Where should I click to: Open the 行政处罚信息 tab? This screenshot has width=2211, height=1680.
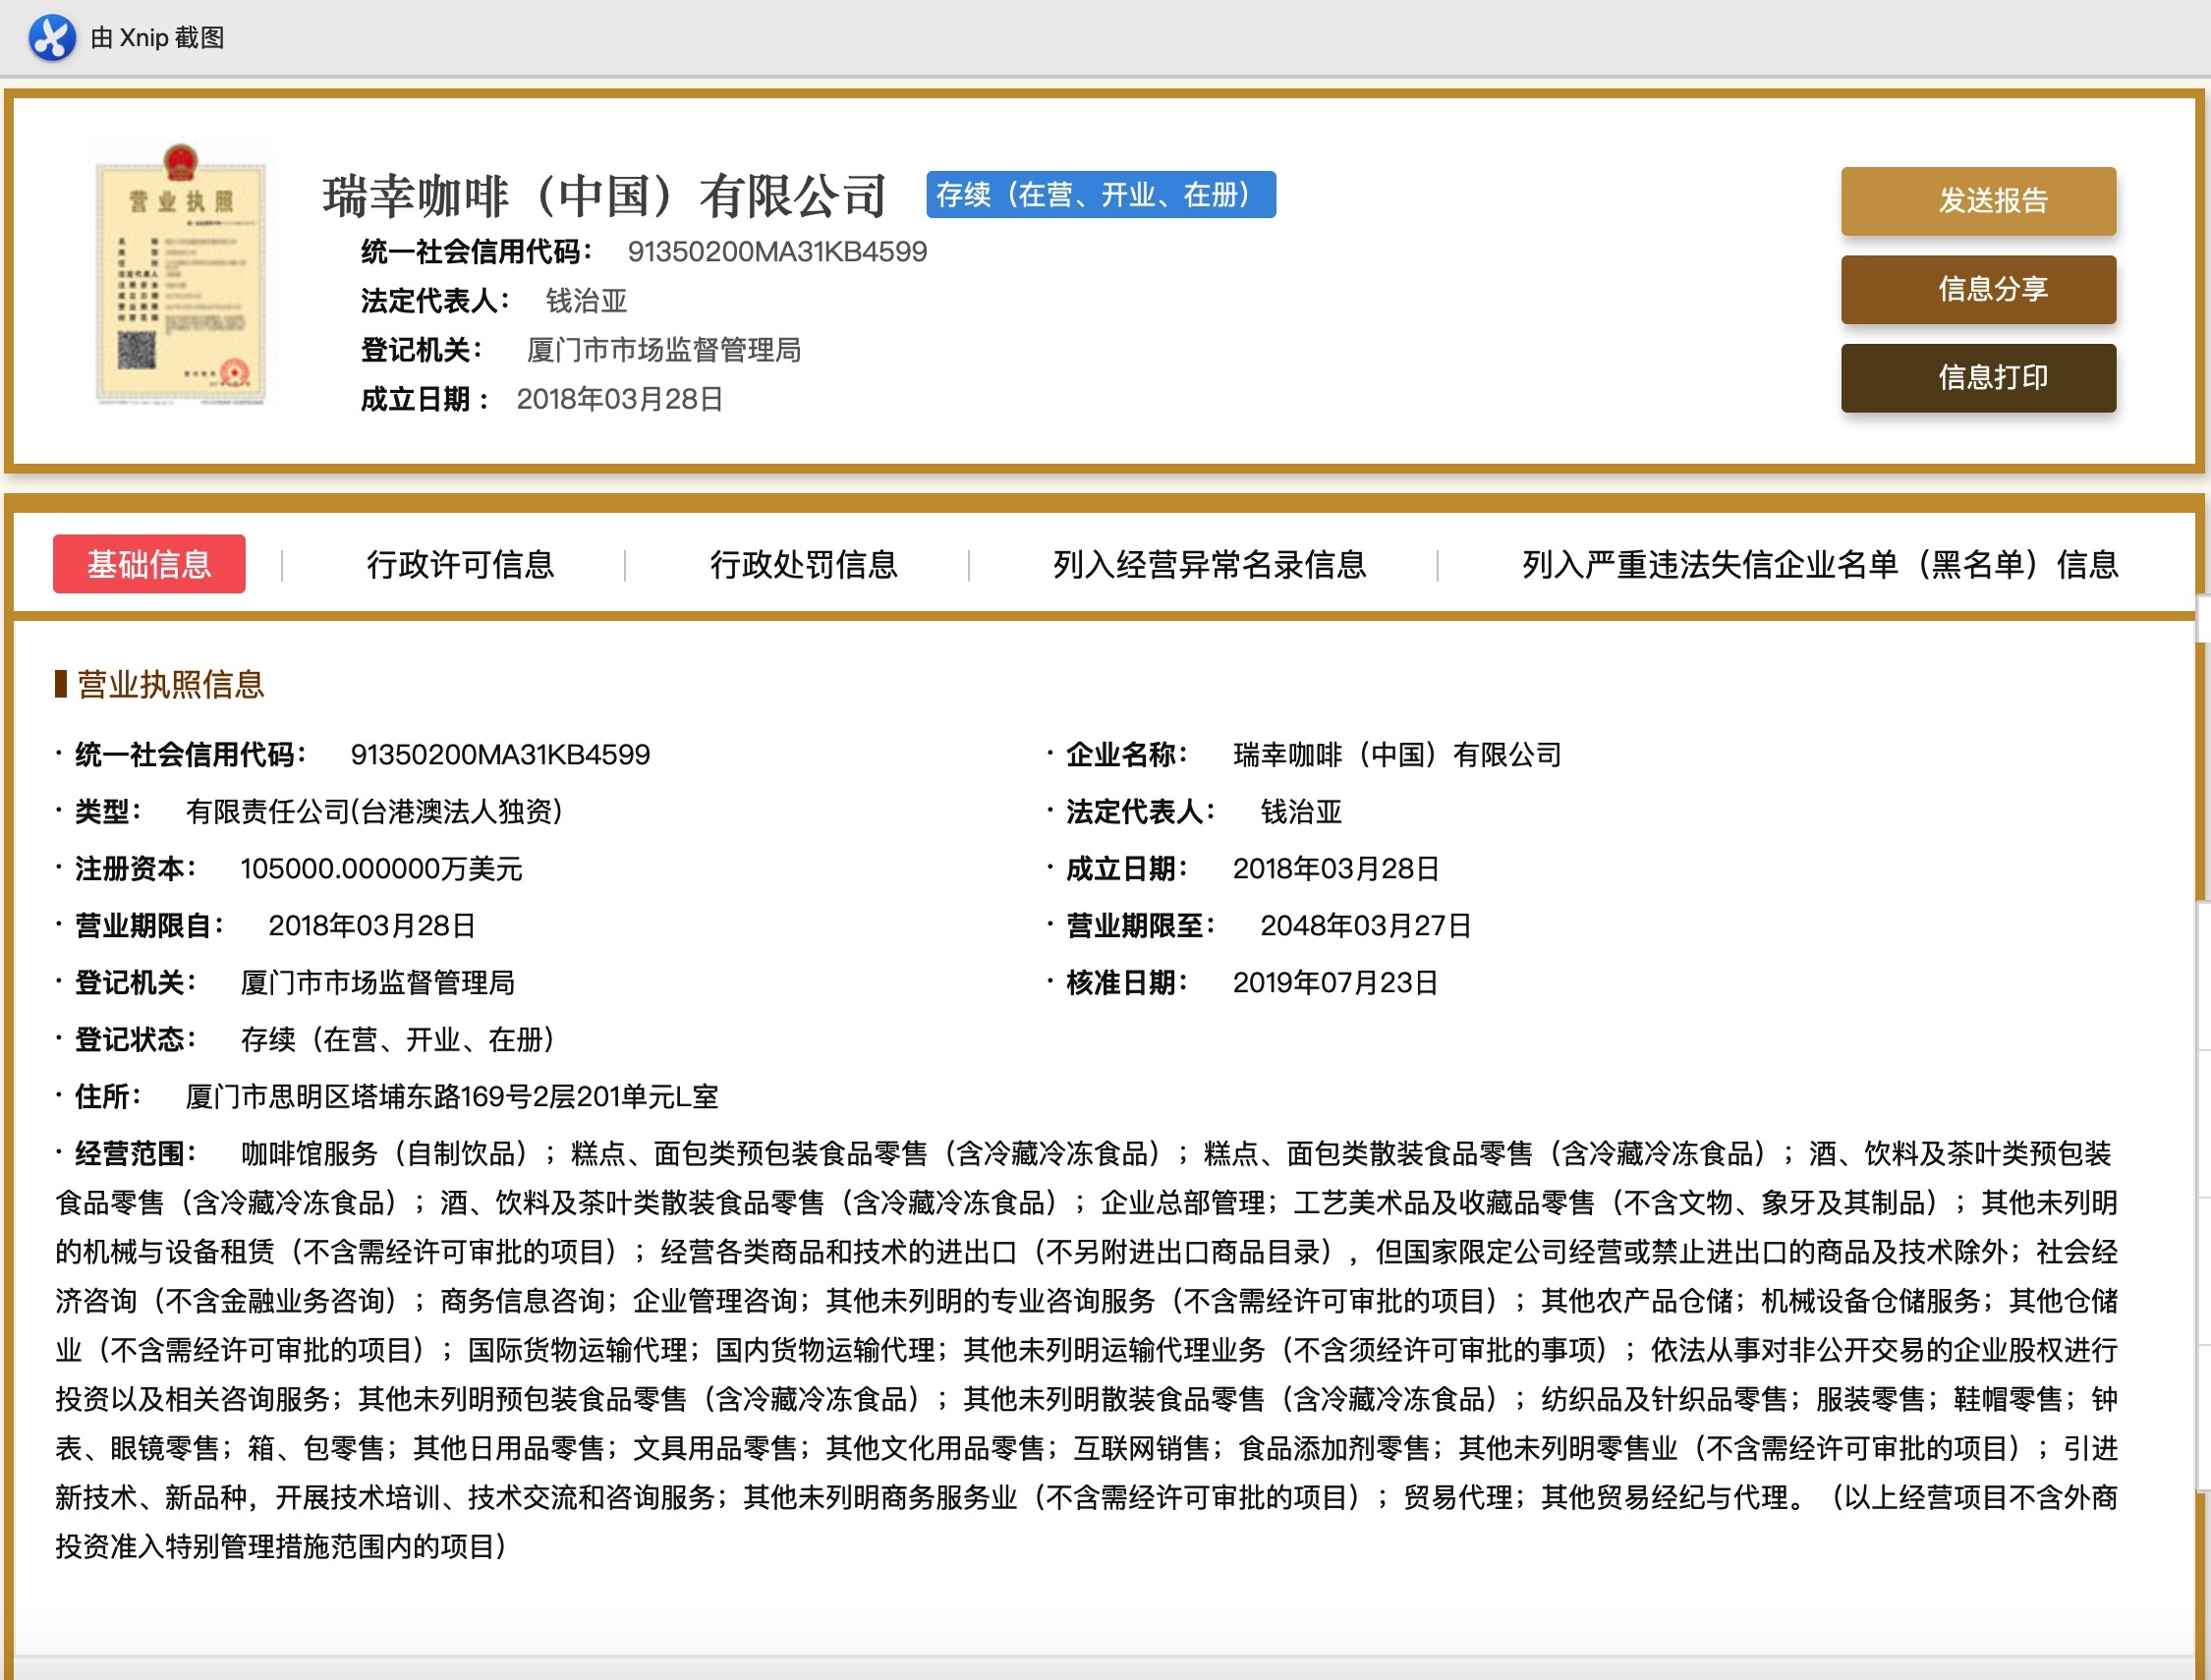point(806,564)
